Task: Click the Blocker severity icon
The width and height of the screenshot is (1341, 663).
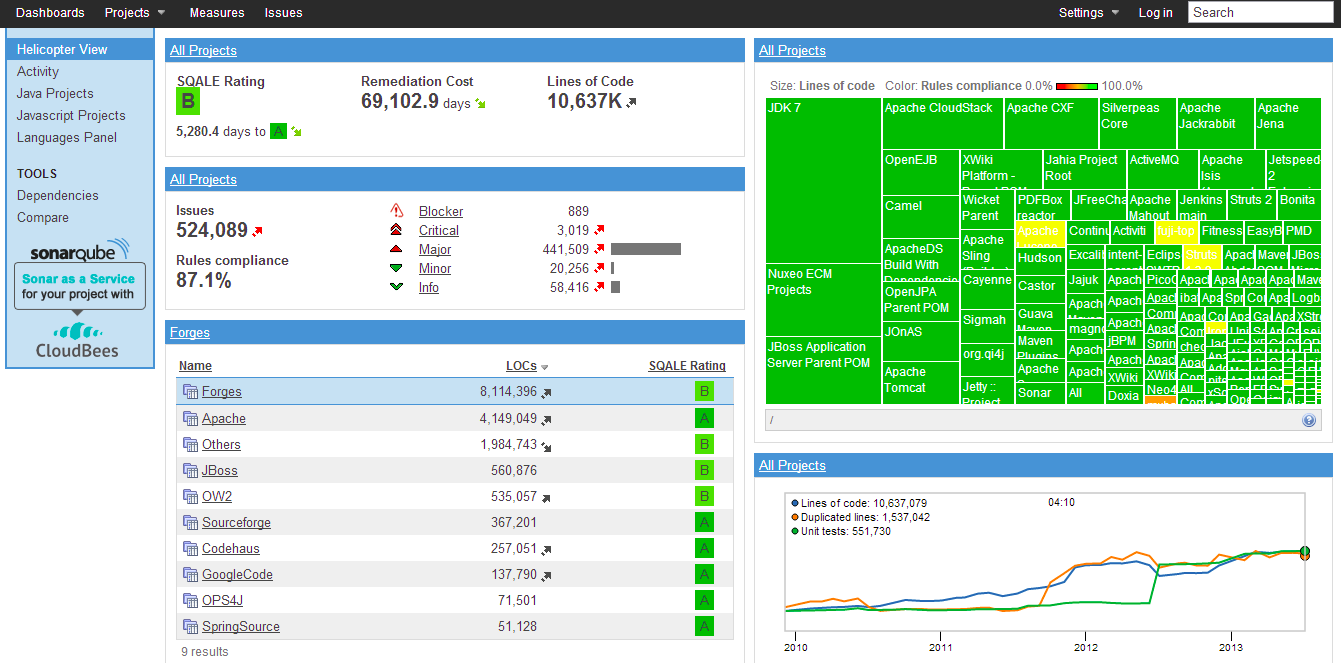Action: click(397, 211)
